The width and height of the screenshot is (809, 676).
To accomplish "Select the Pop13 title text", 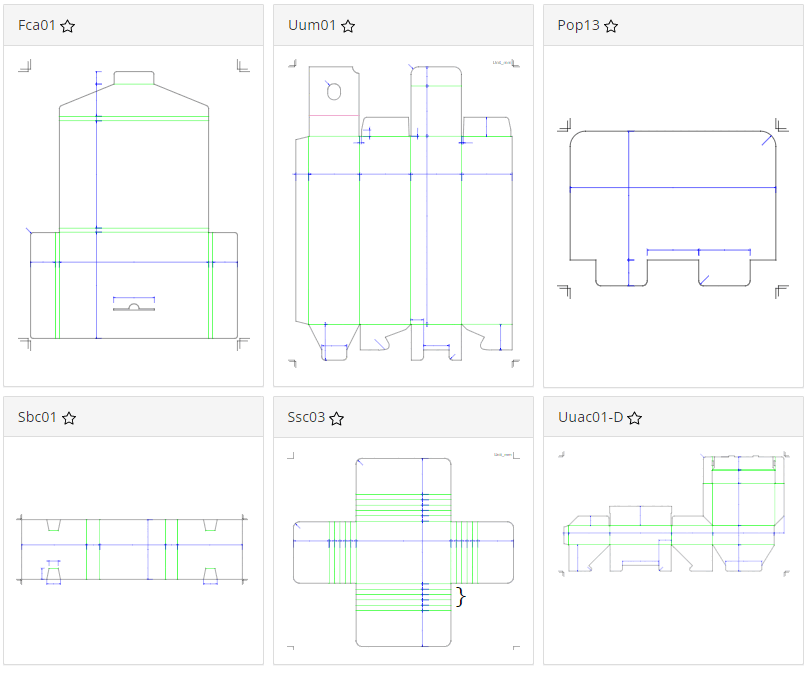I will tap(578, 25).
